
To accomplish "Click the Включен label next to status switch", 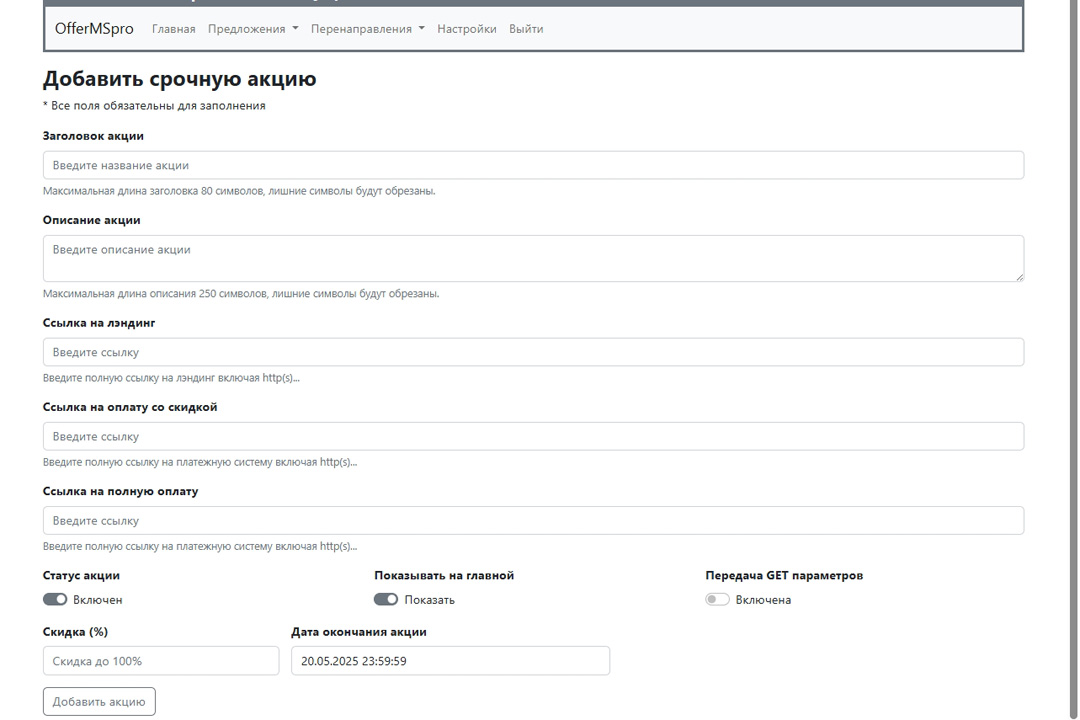I will pyautogui.click(x=98, y=600).
